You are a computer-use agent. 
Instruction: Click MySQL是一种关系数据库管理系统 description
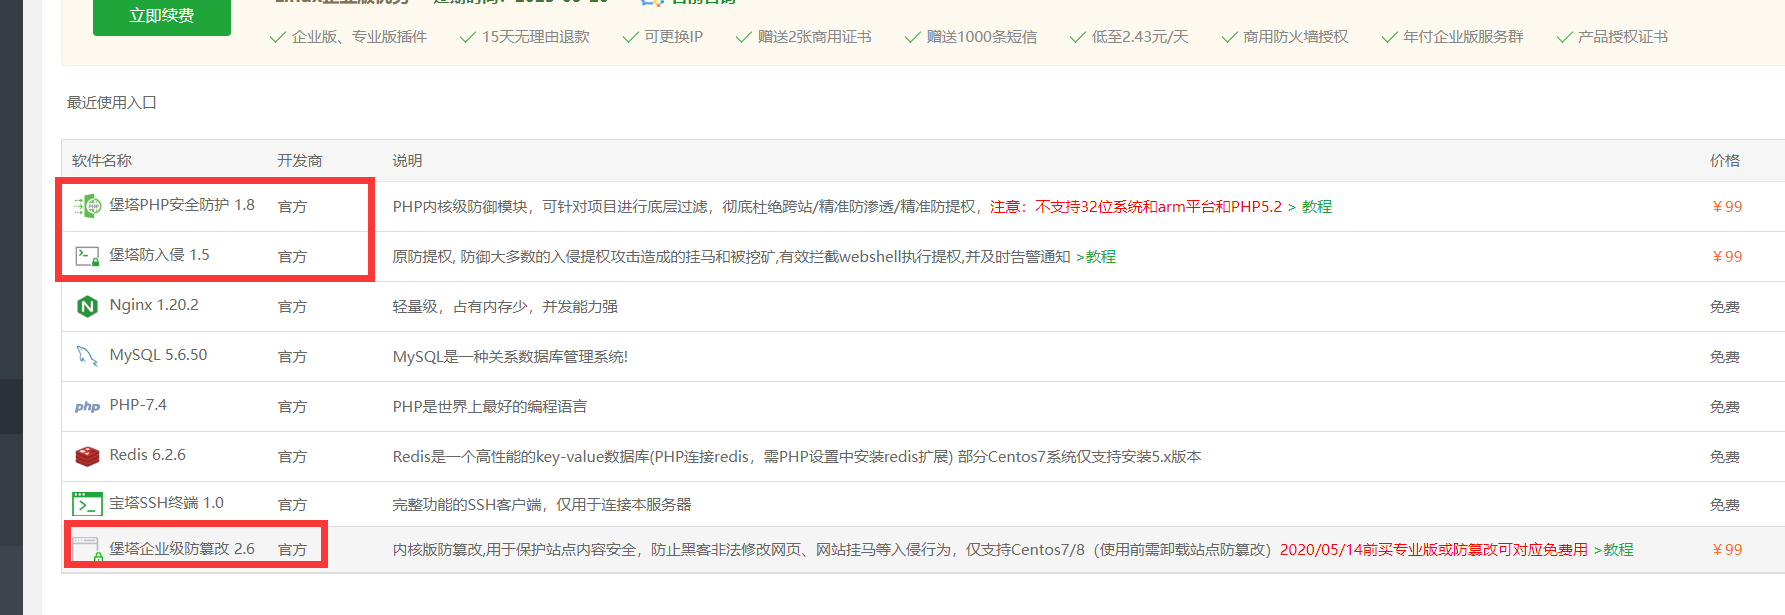[510, 357]
